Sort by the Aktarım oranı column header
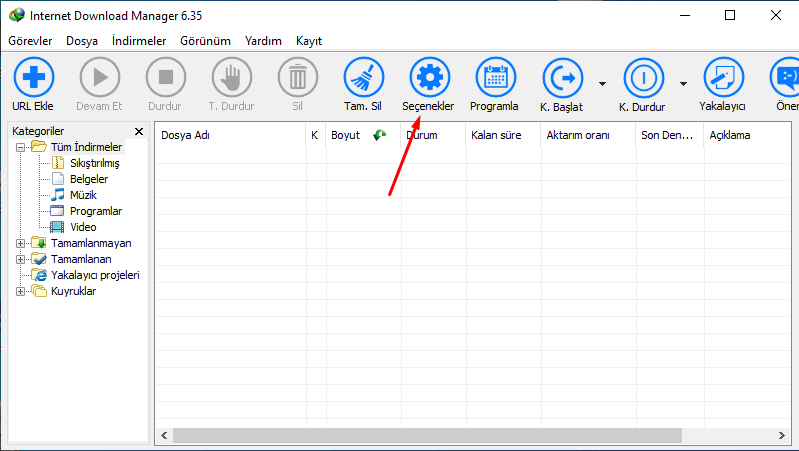Image resolution: width=799 pixels, height=451 pixels. 588,135
